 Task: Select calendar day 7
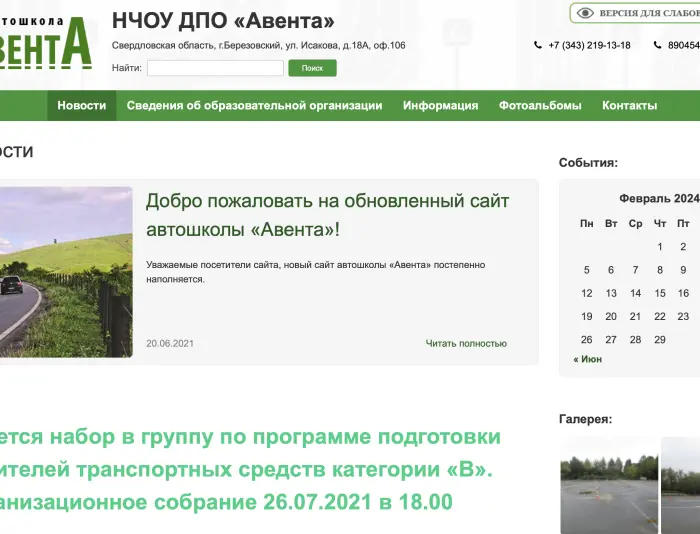(x=635, y=270)
